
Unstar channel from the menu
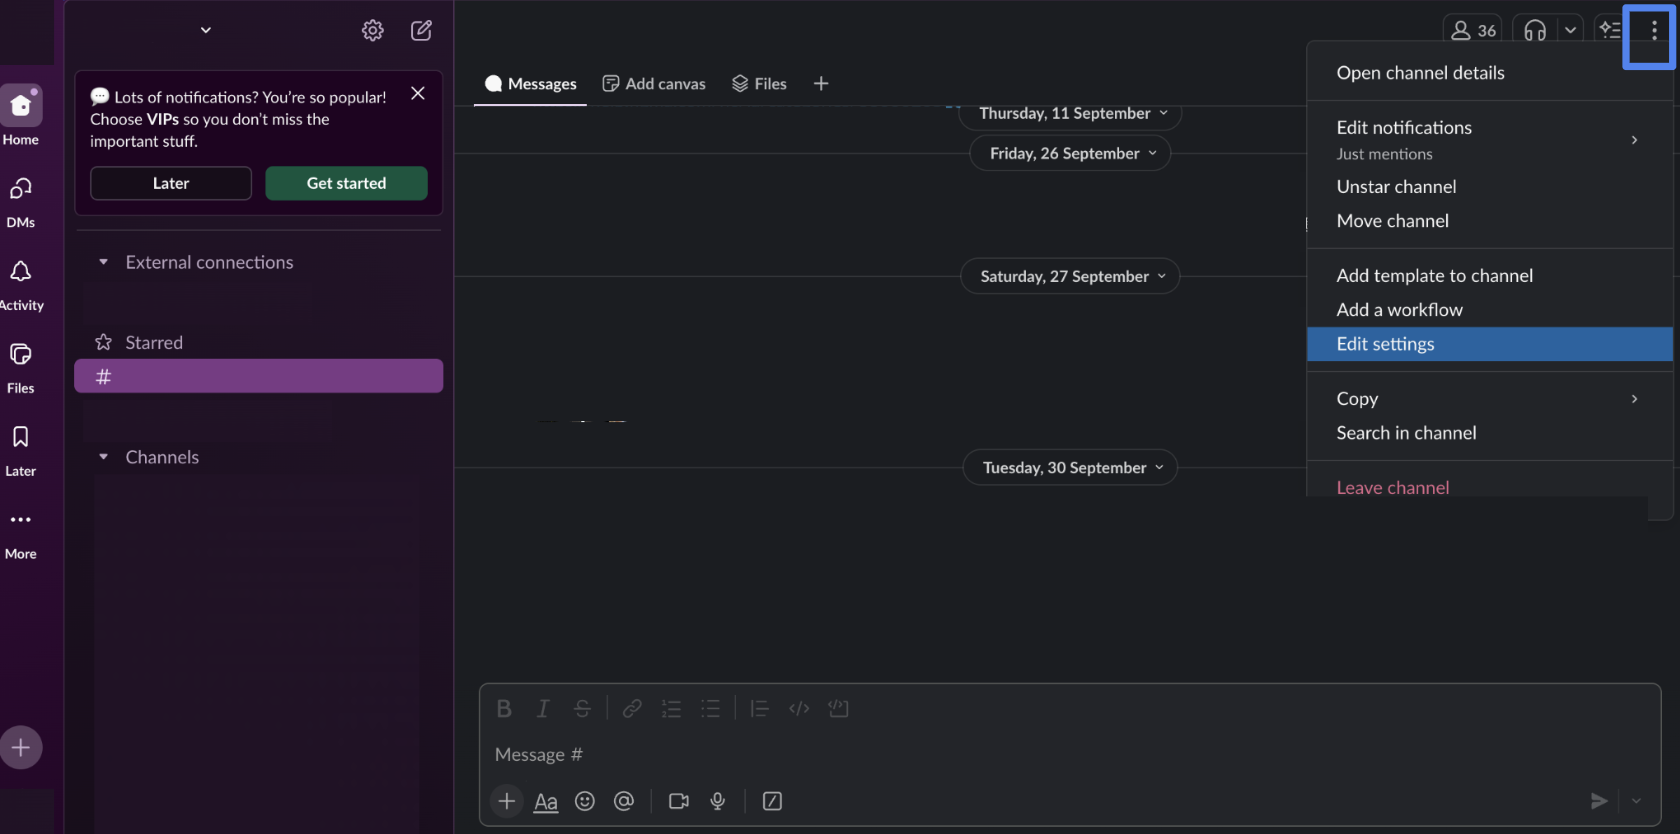(x=1396, y=187)
